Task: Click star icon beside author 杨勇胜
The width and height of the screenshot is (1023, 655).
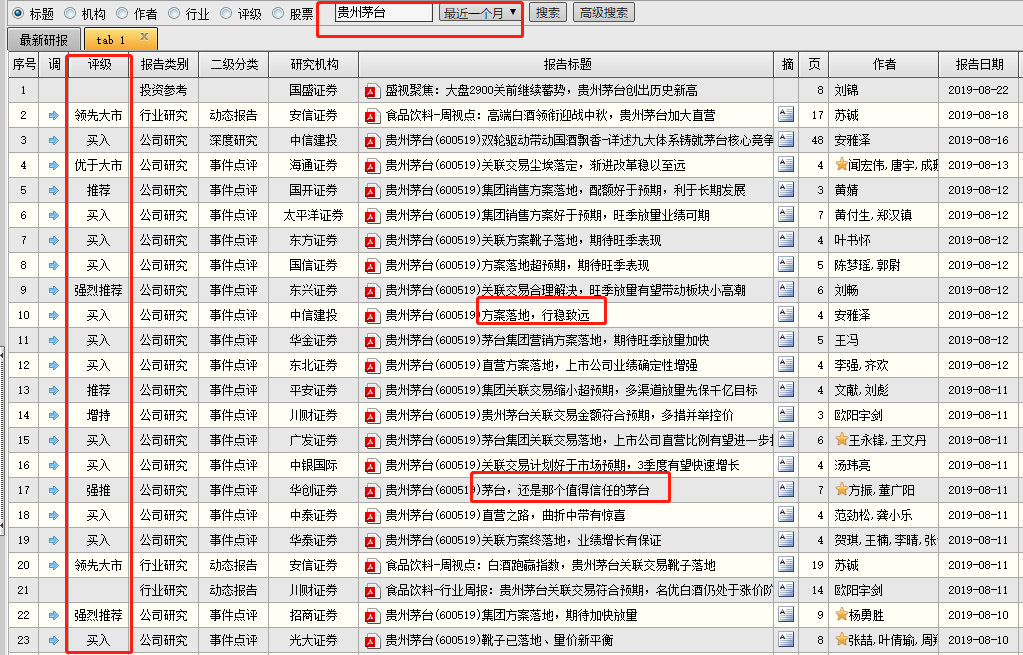Action: 842,614
